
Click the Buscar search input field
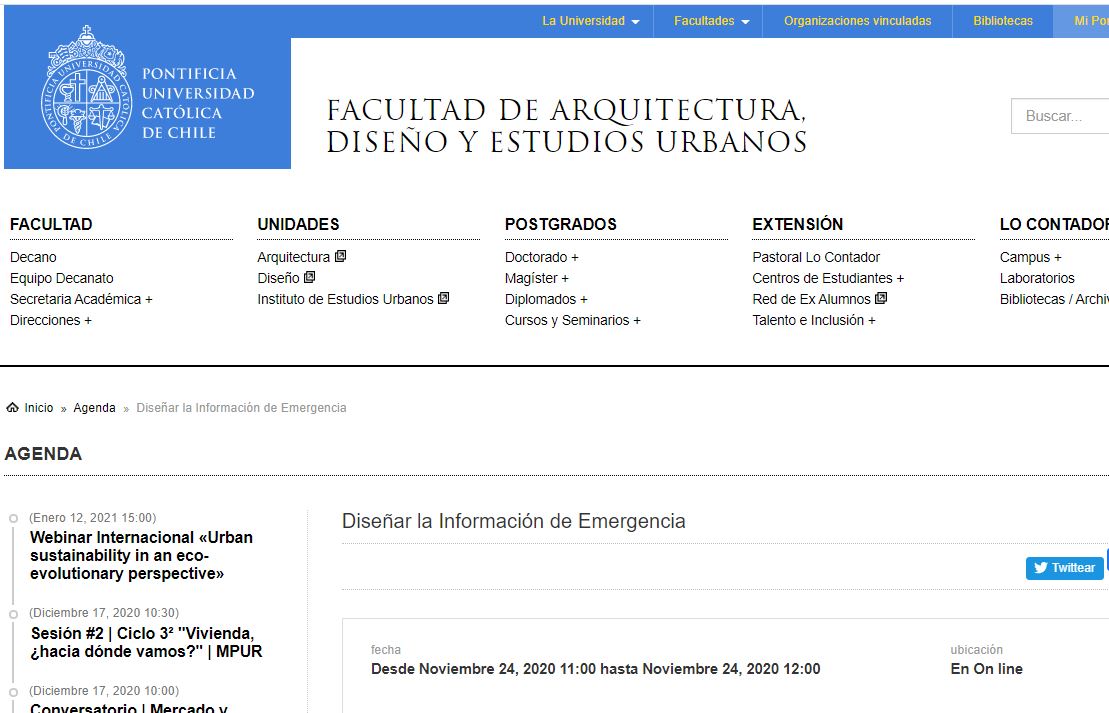point(1060,116)
